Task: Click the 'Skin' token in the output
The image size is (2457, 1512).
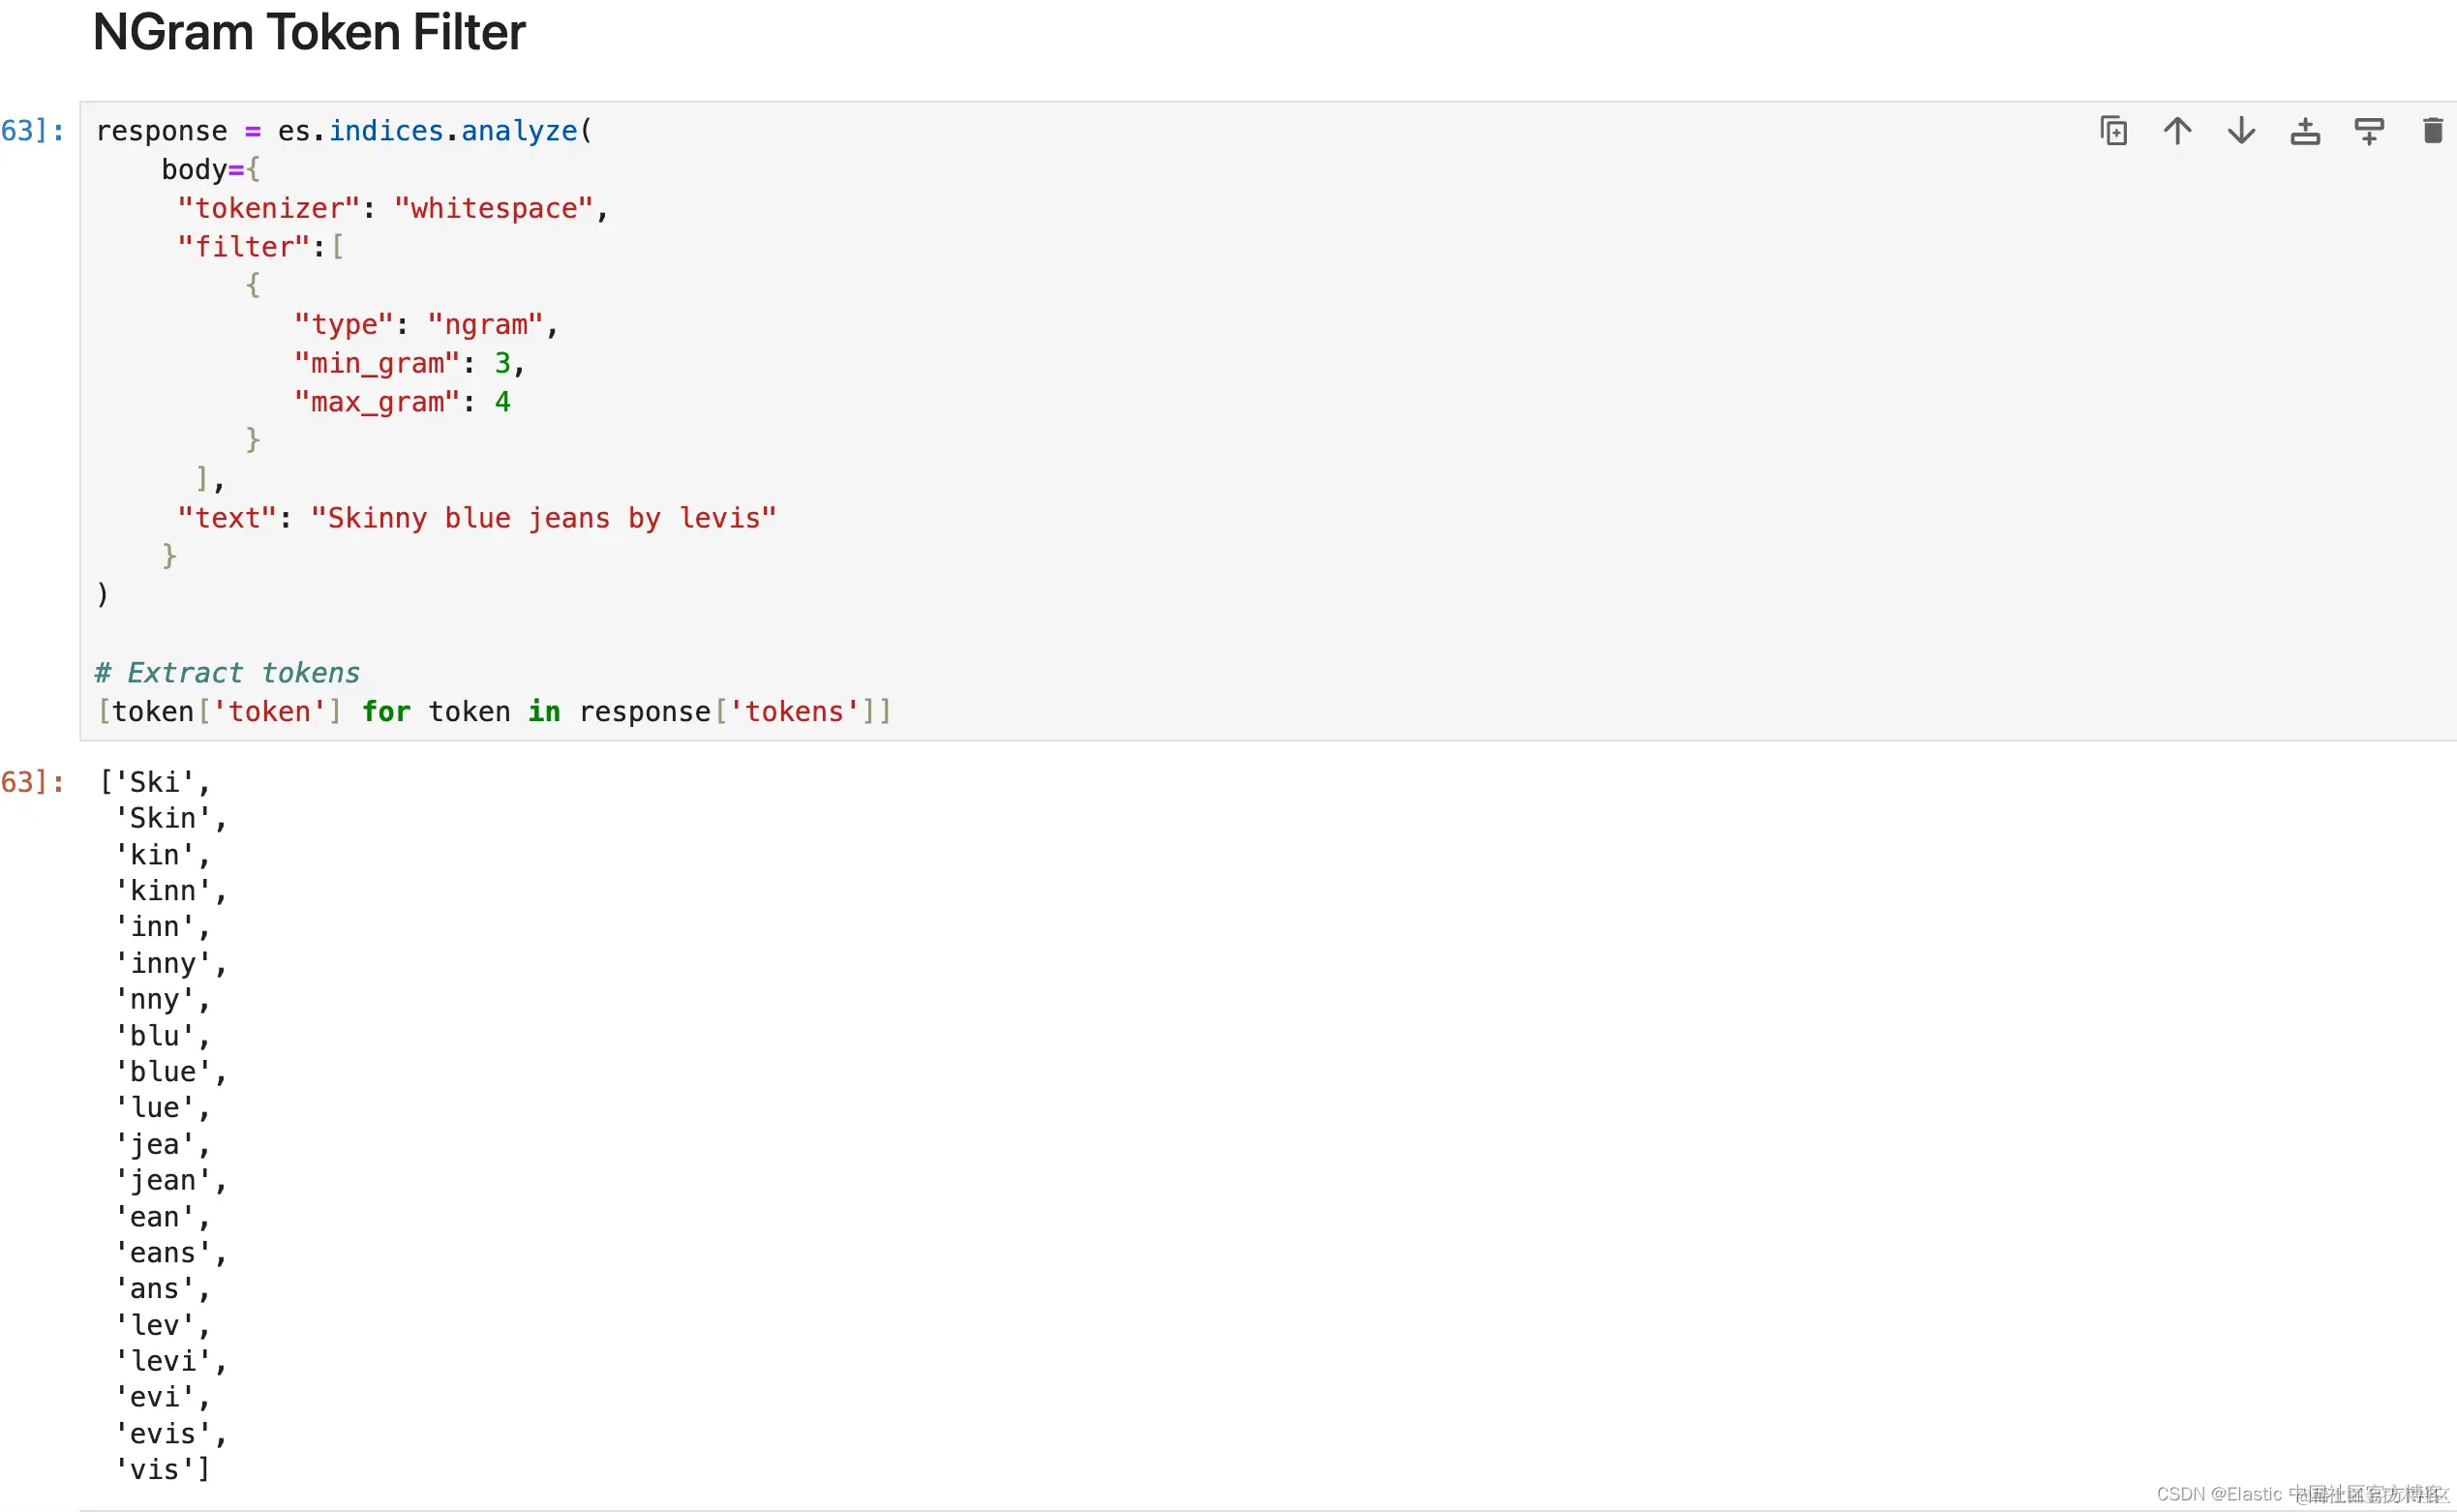Action: (x=163, y=818)
